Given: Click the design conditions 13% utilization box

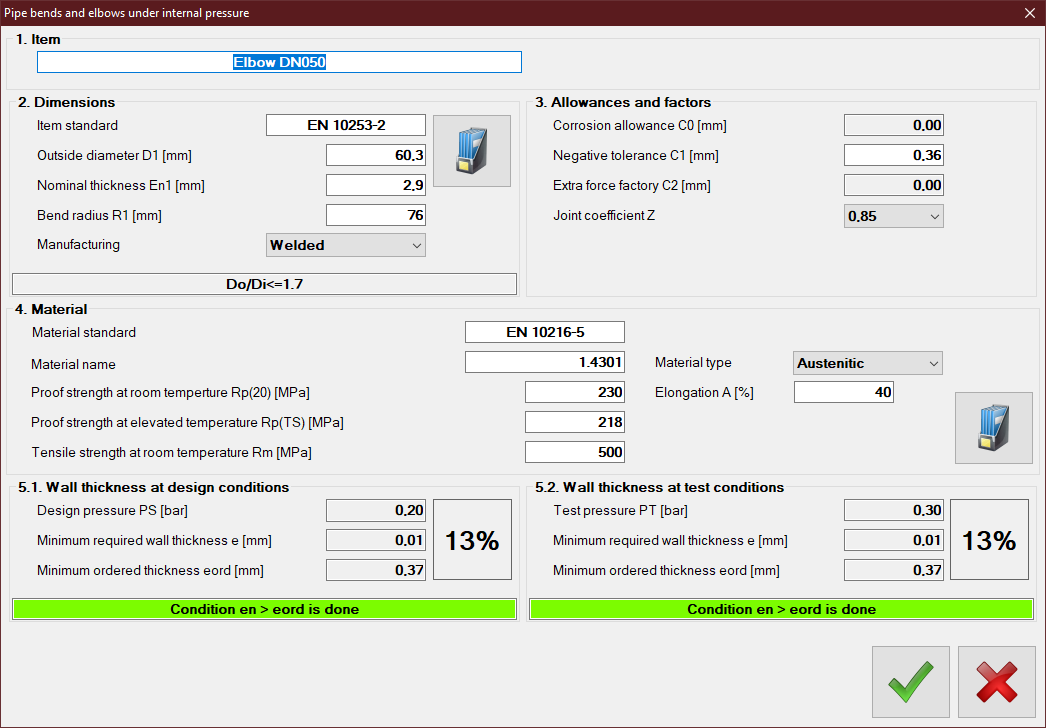Looking at the screenshot, I should (x=472, y=541).
